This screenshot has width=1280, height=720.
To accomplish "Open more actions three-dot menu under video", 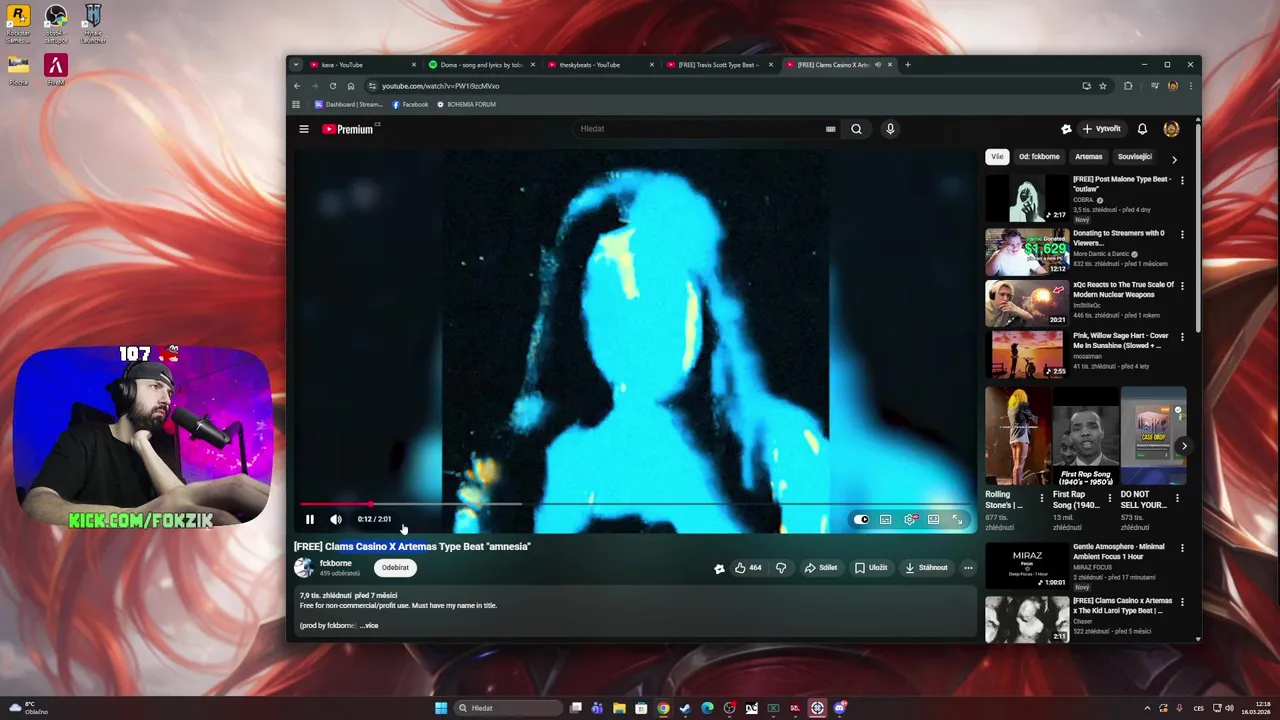I will 968,568.
